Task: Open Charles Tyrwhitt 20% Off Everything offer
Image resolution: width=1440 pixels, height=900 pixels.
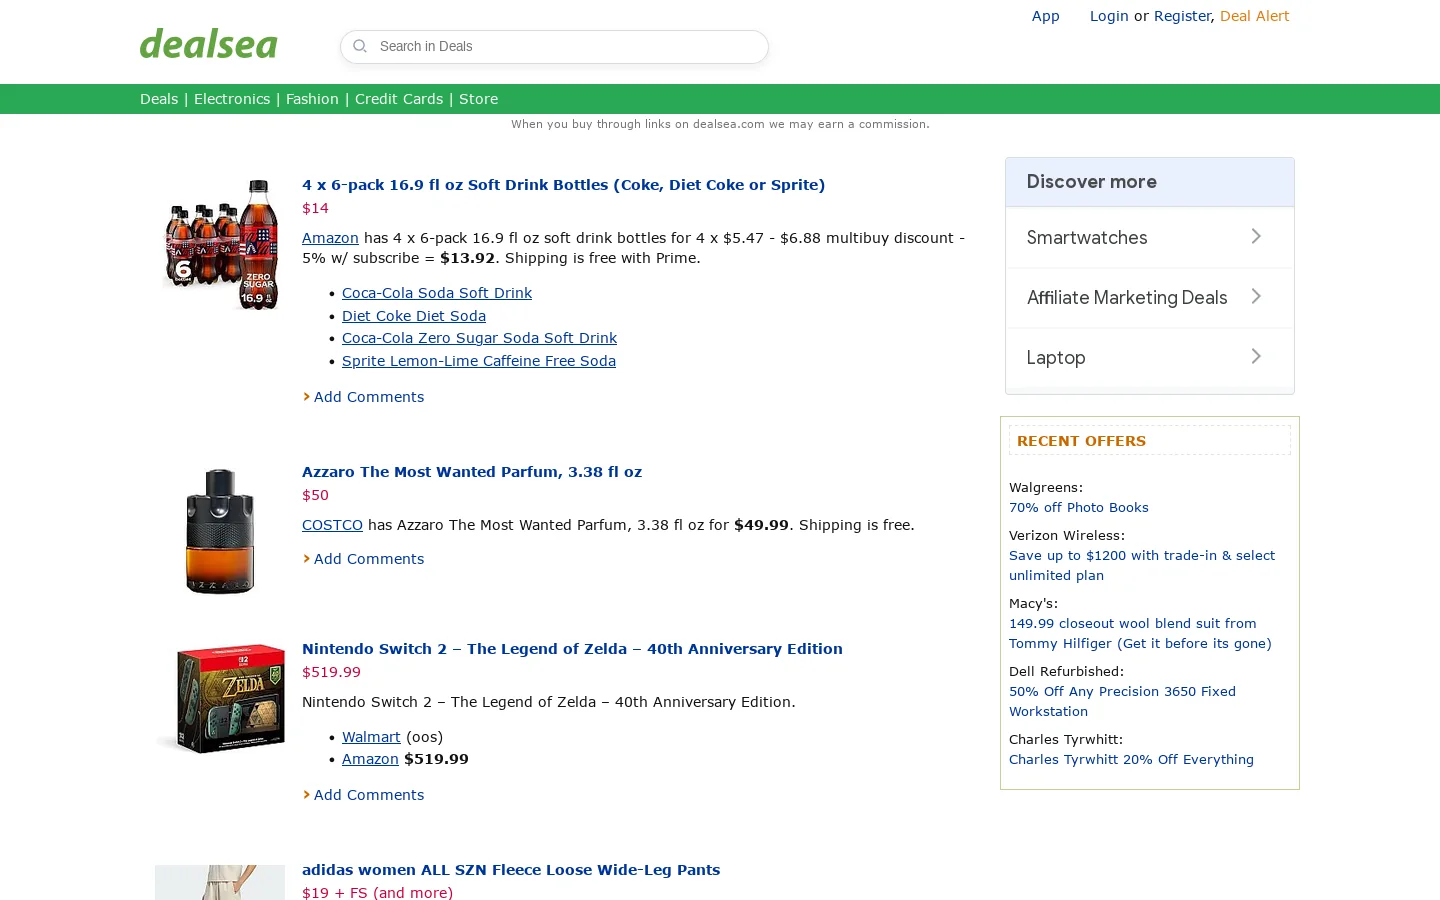Action: click(1131, 760)
